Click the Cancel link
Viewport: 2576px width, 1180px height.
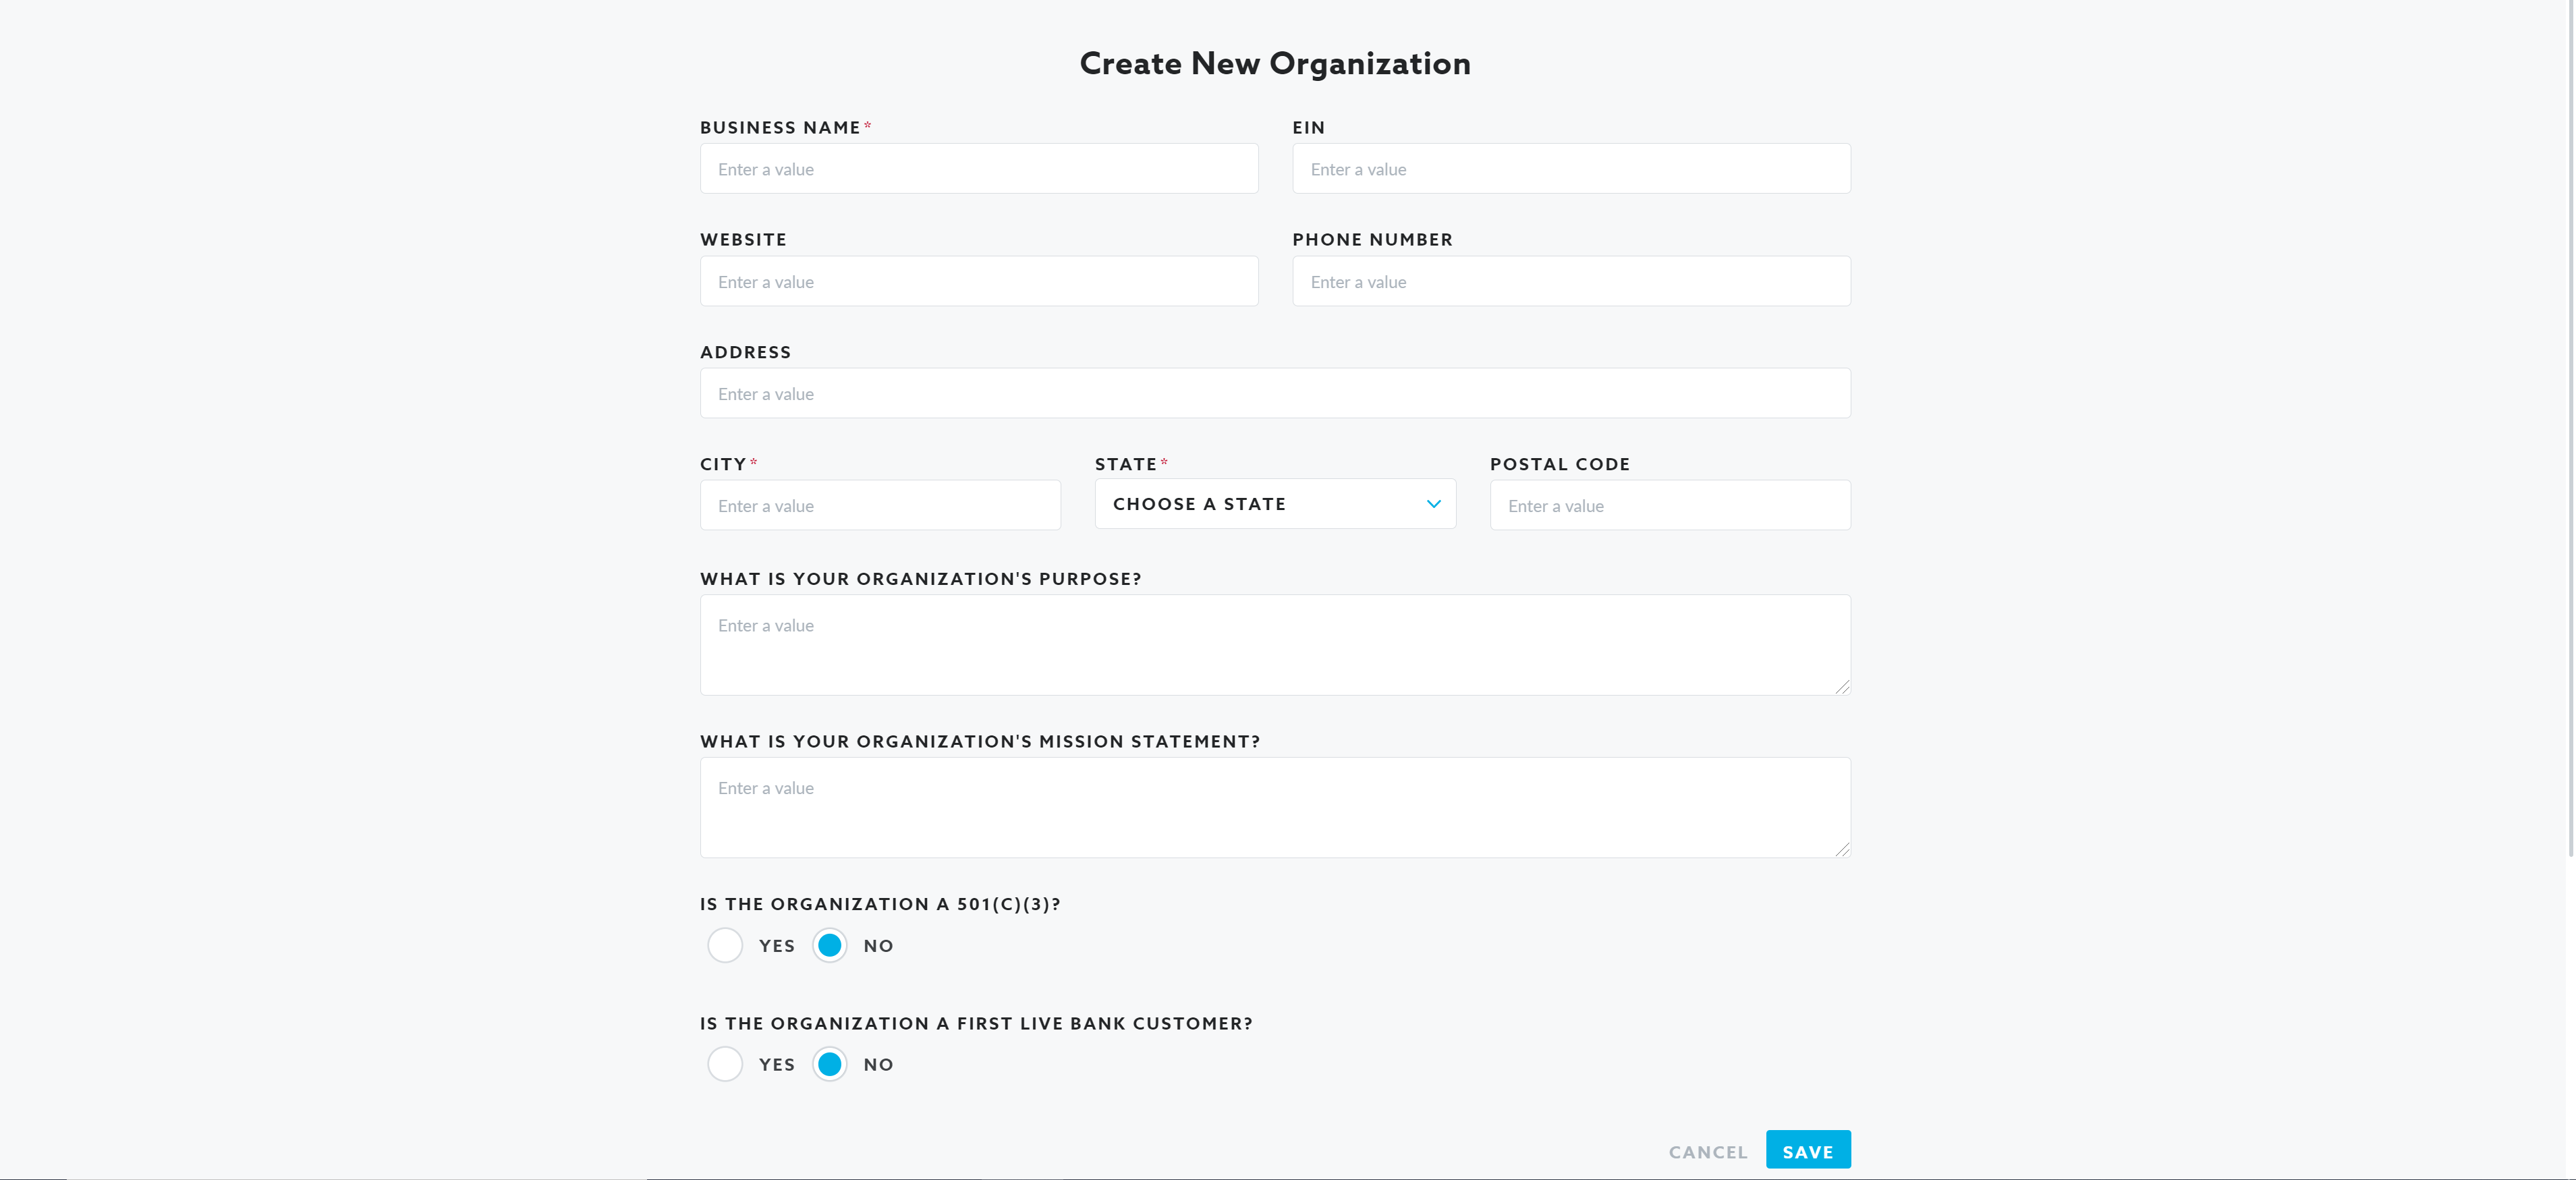click(1707, 1152)
